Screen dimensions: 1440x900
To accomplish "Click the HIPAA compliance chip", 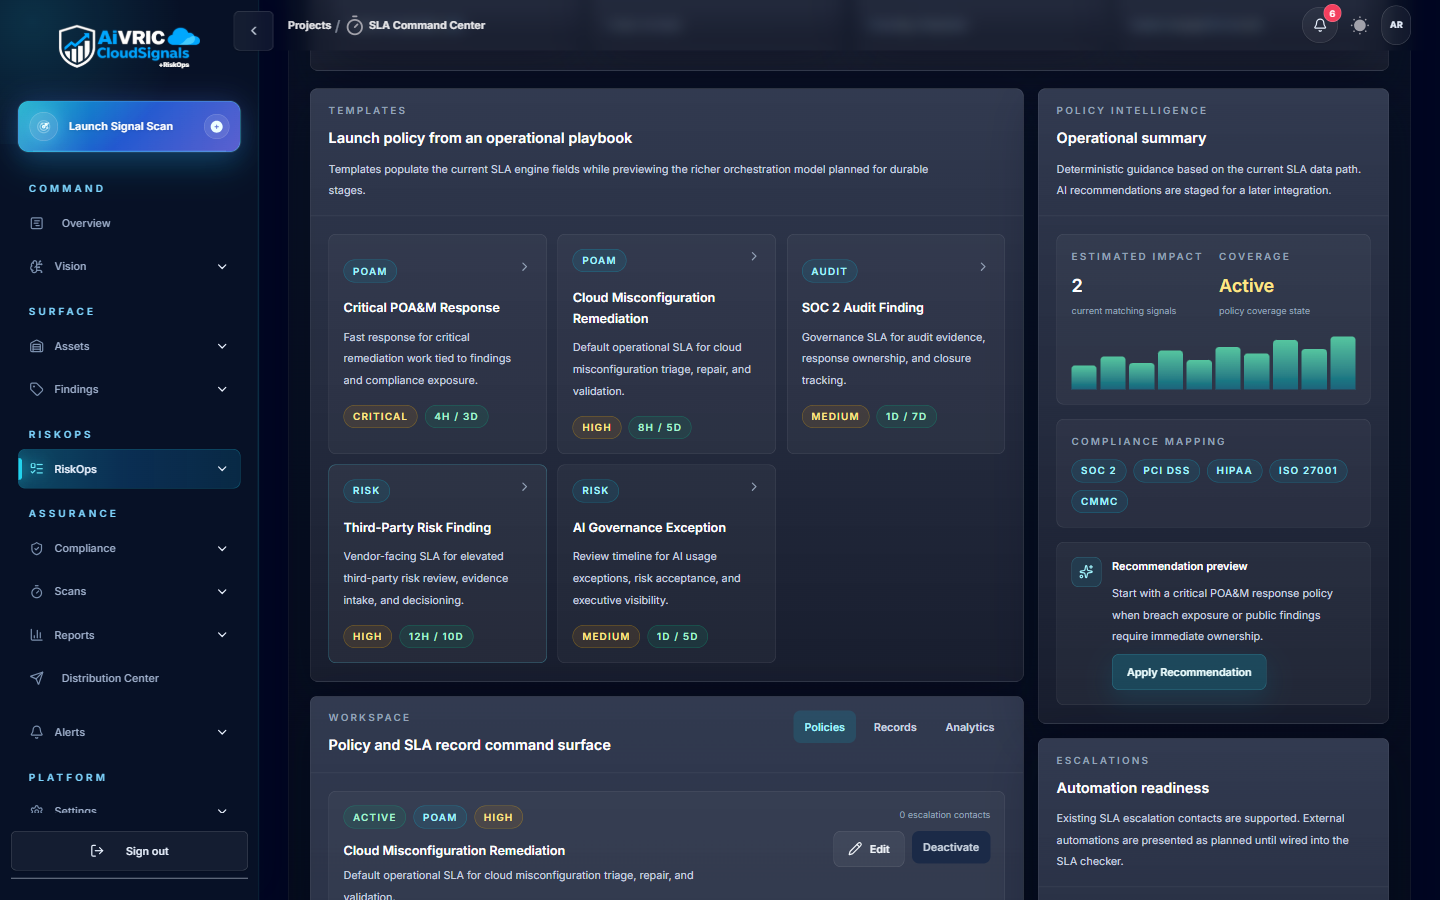I will (1234, 470).
